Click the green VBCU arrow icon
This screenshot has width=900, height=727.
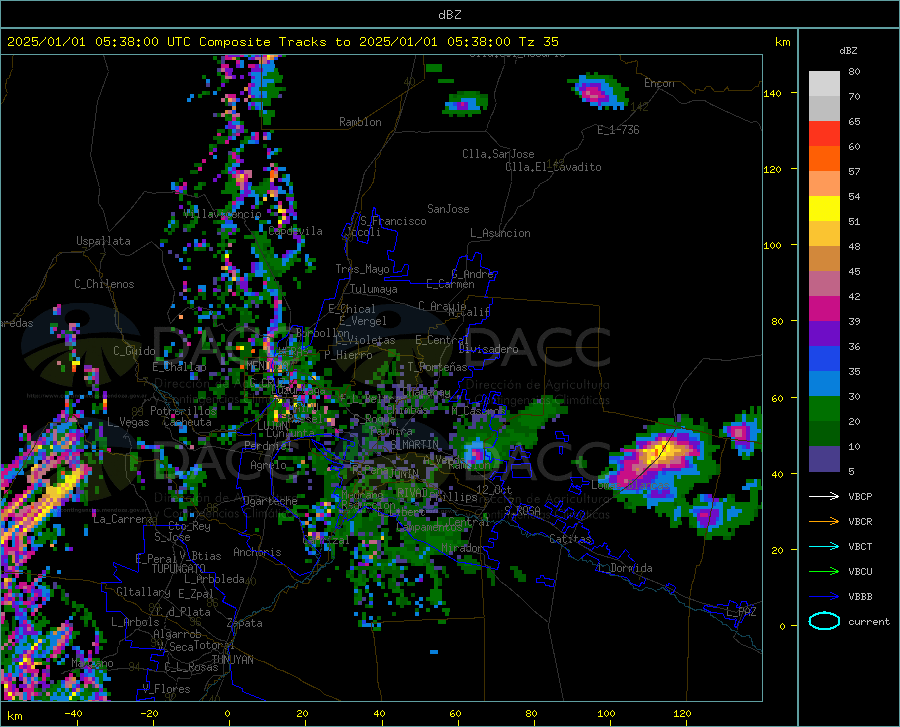pyautogui.click(x=824, y=571)
